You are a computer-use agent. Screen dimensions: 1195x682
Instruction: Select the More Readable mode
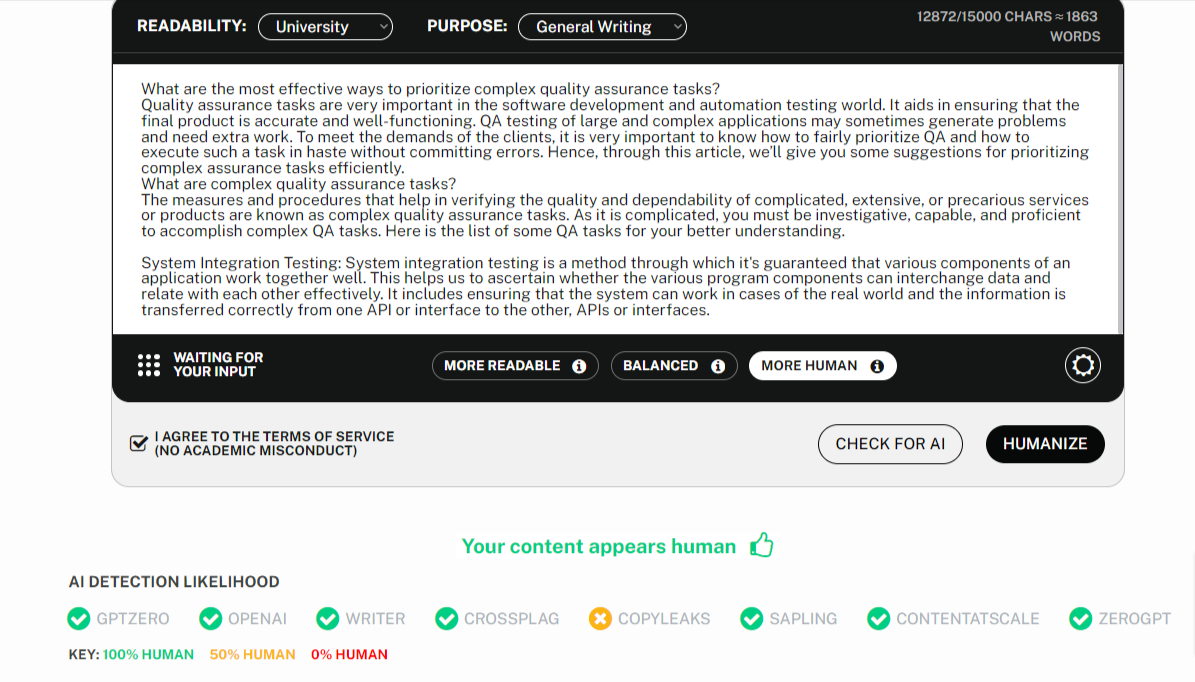point(502,366)
